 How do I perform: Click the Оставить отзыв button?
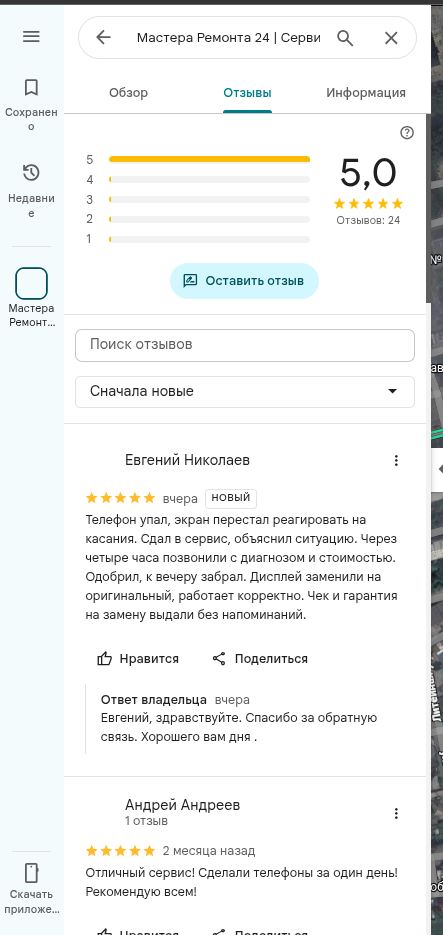click(x=244, y=281)
